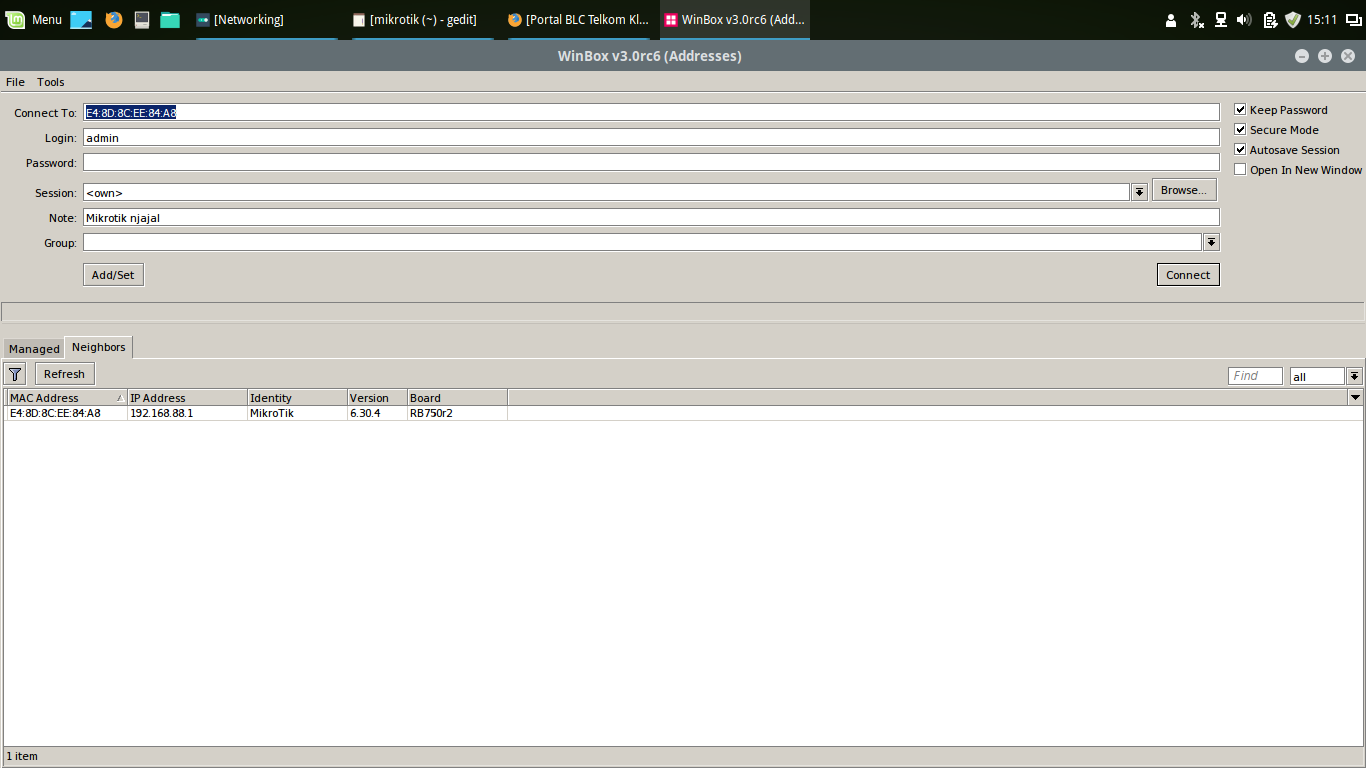Image resolution: width=1366 pixels, height=768 pixels.
Task: Open the window list icon beside clock
Action: (1353, 19)
